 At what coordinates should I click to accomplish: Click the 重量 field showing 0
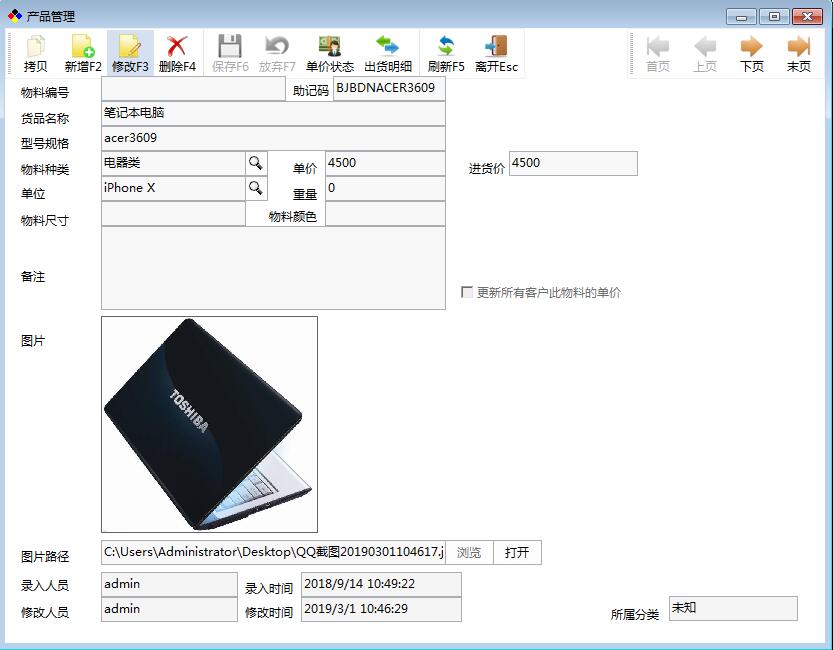385,188
